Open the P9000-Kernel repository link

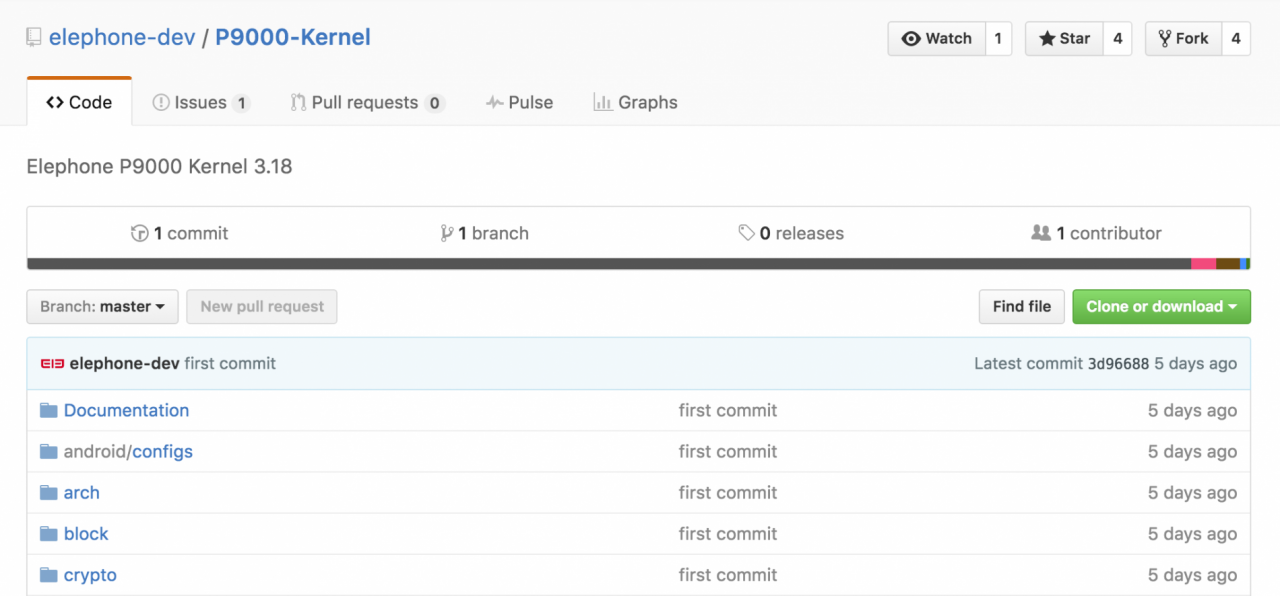point(293,38)
